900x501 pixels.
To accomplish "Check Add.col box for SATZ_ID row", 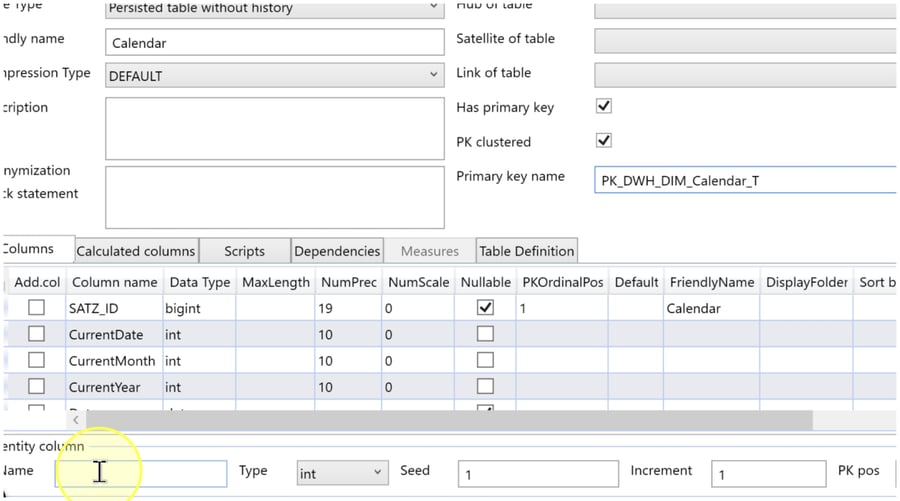I will (36, 308).
